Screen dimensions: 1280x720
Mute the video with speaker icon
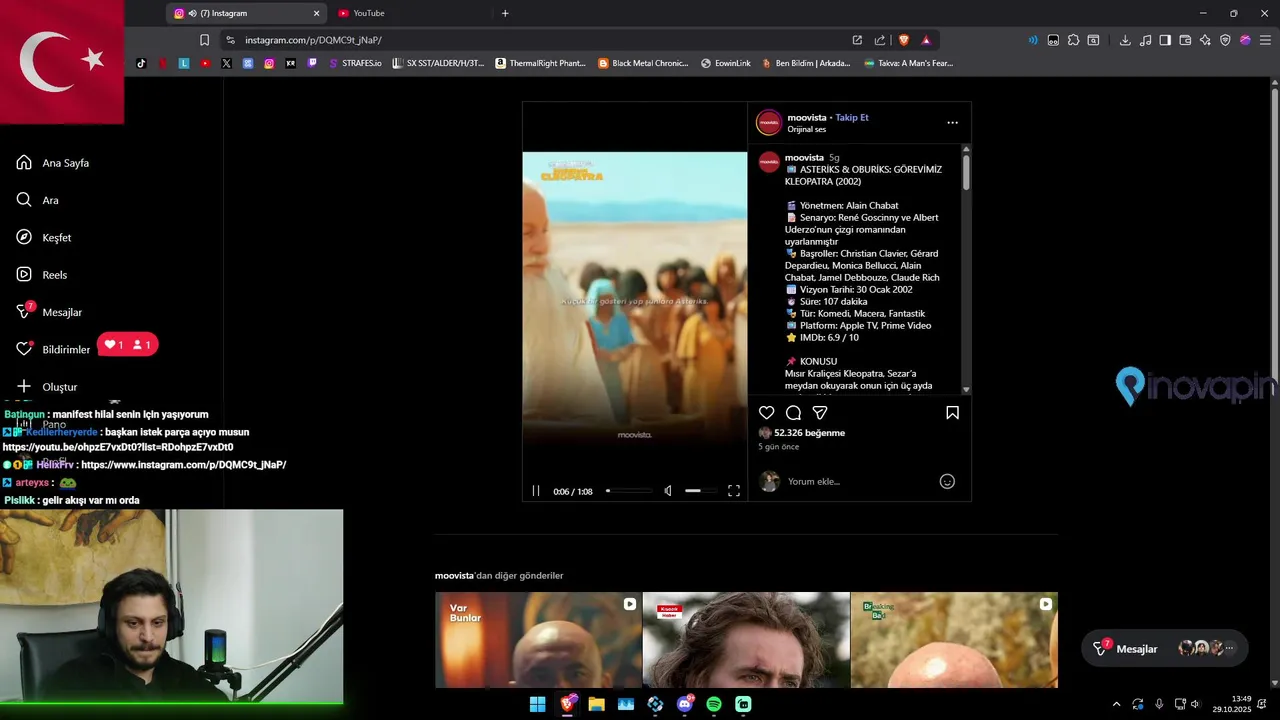[x=668, y=491]
